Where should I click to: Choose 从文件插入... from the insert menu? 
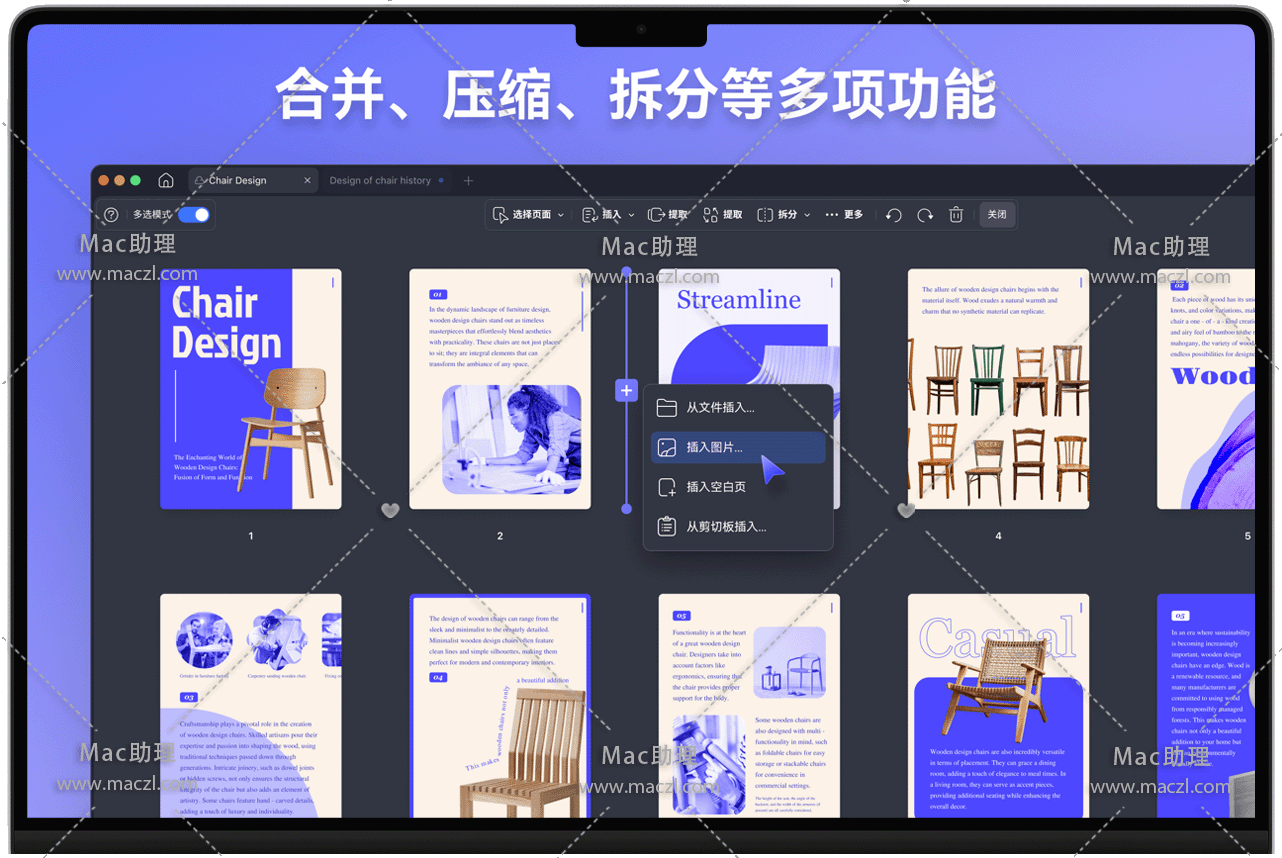tap(720, 408)
